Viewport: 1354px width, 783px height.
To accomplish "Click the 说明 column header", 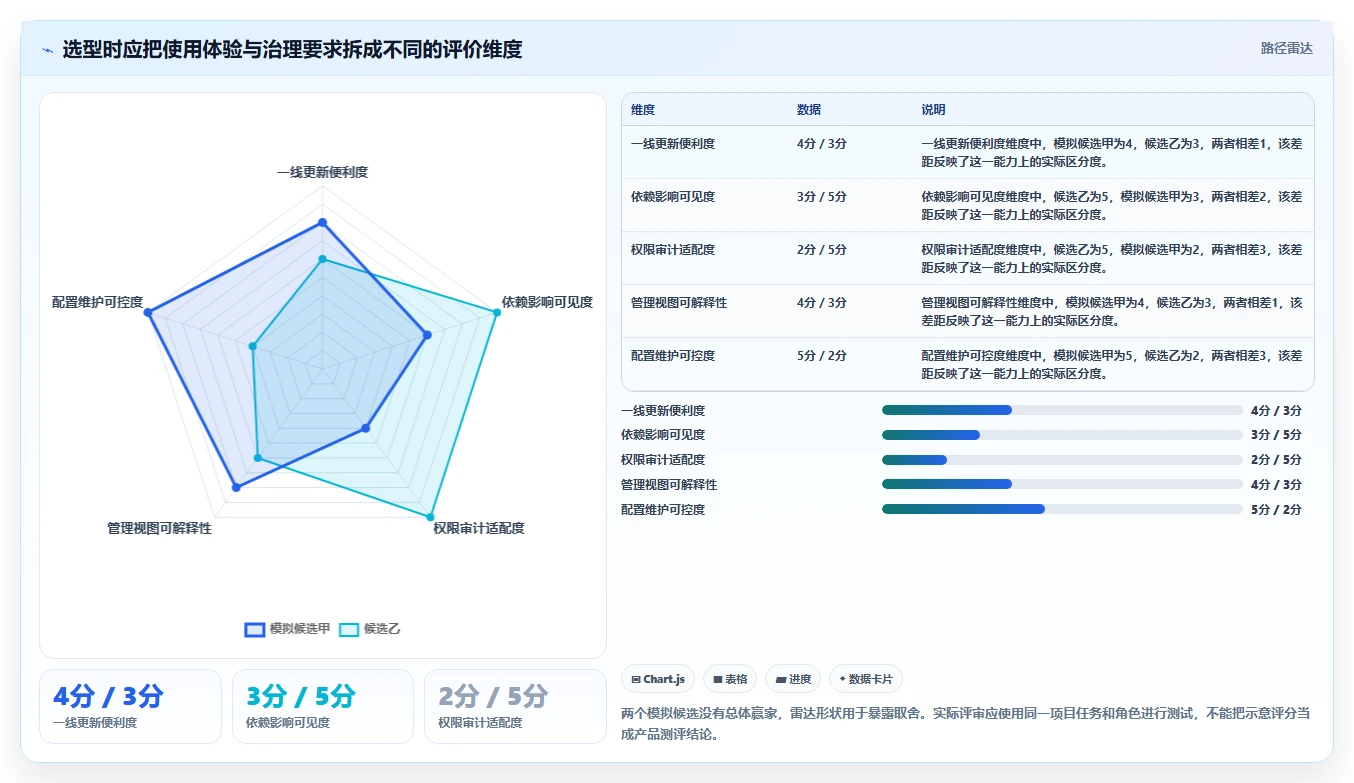I will 933,110.
